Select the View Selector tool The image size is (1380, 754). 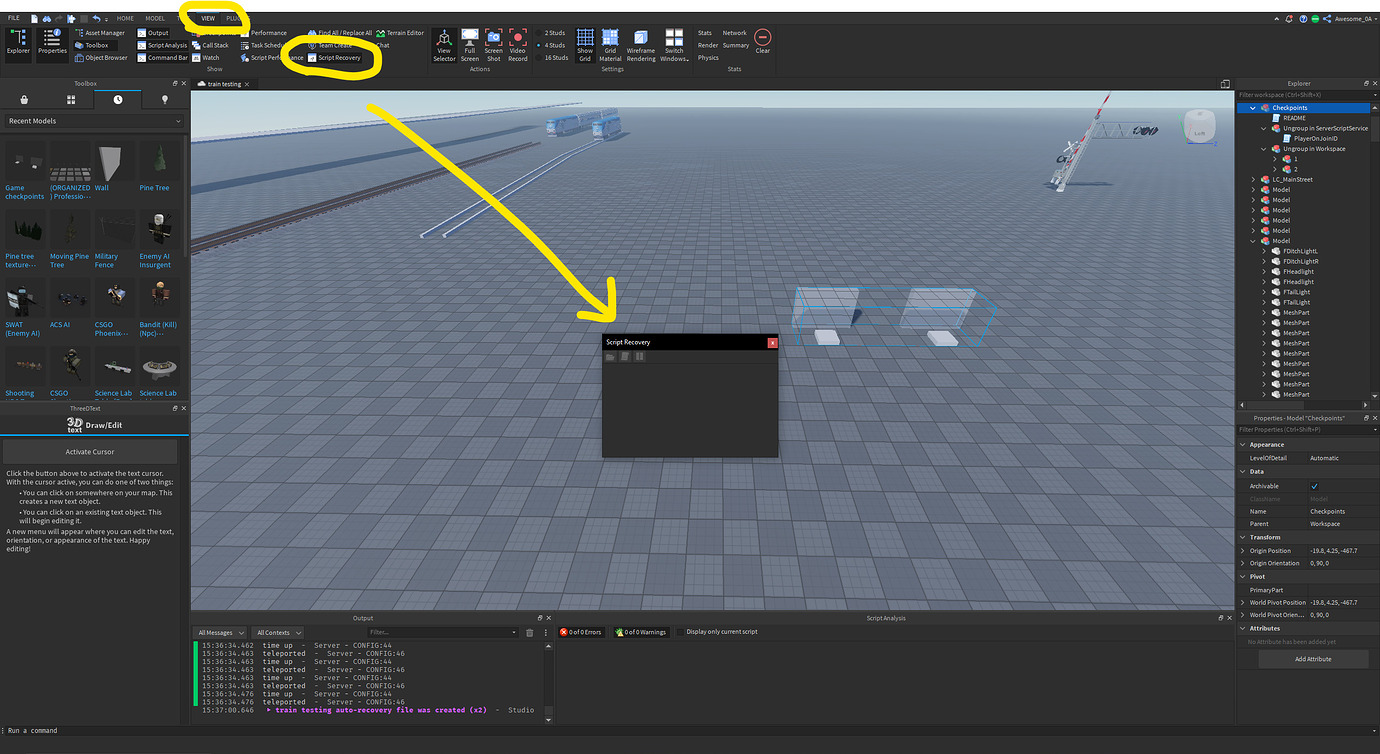(443, 45)
